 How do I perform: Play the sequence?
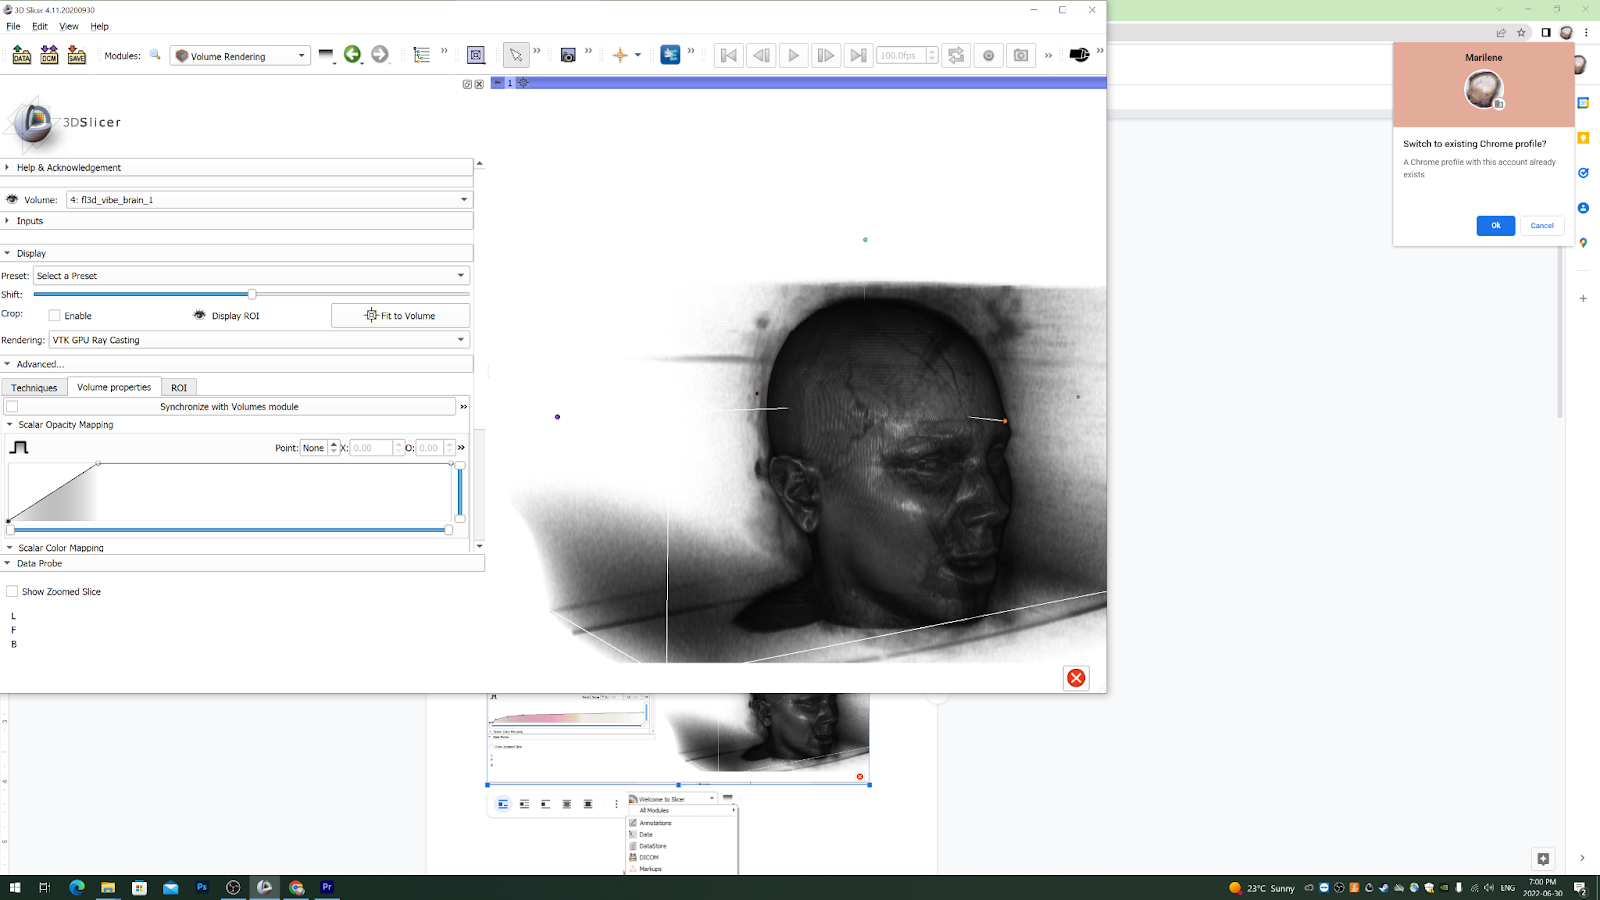(793, 55)
